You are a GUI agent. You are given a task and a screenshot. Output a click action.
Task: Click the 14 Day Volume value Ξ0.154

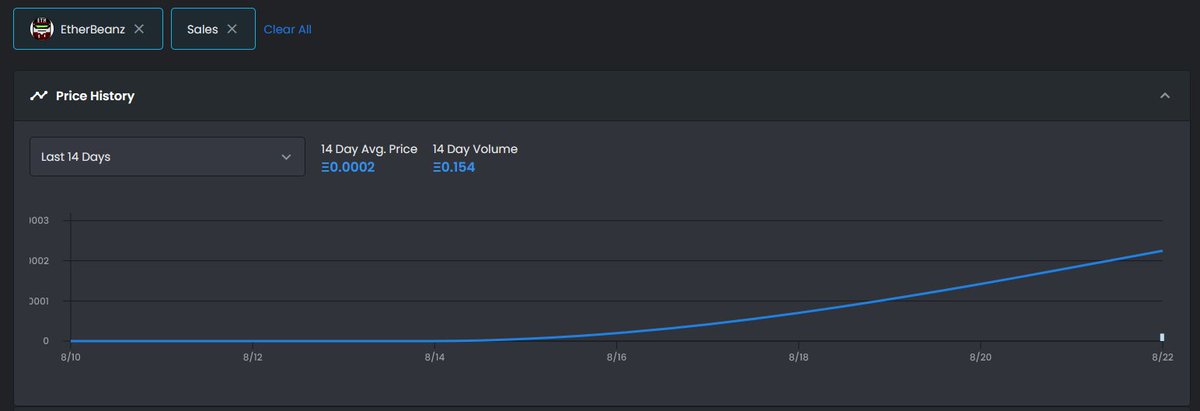tap(454, 167)
